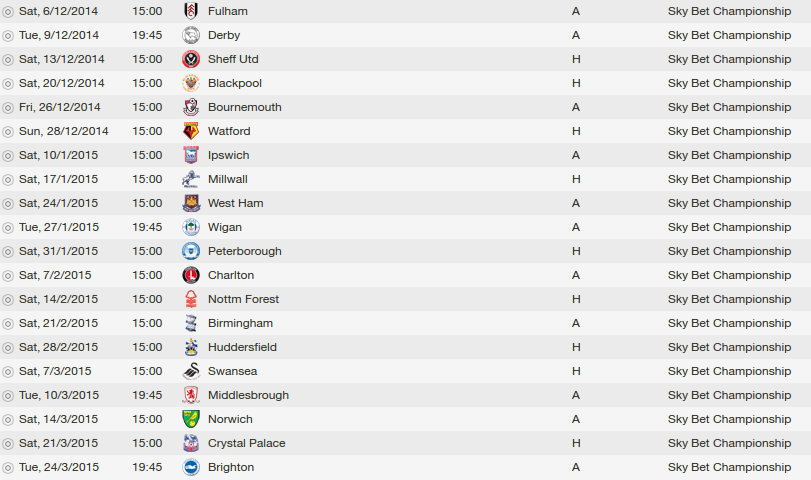Click the Fulham club crest icon

pyautogui.click(x=190, y=11)
